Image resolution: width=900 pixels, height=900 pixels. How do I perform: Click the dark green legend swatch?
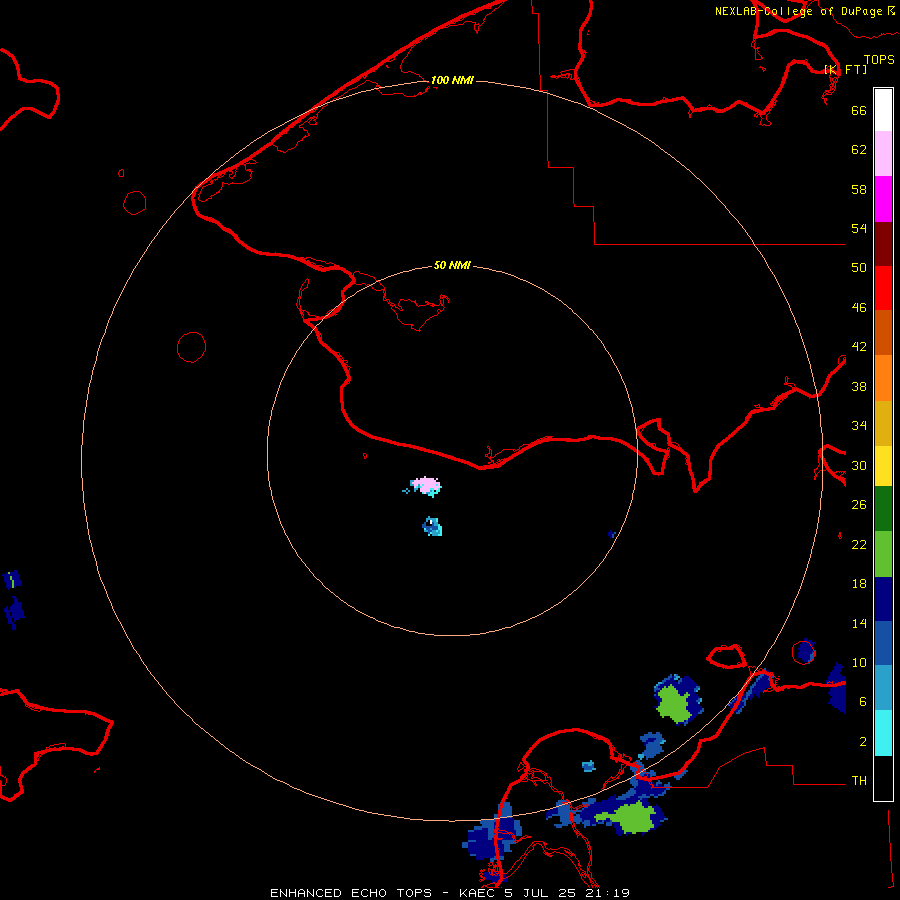883,509
